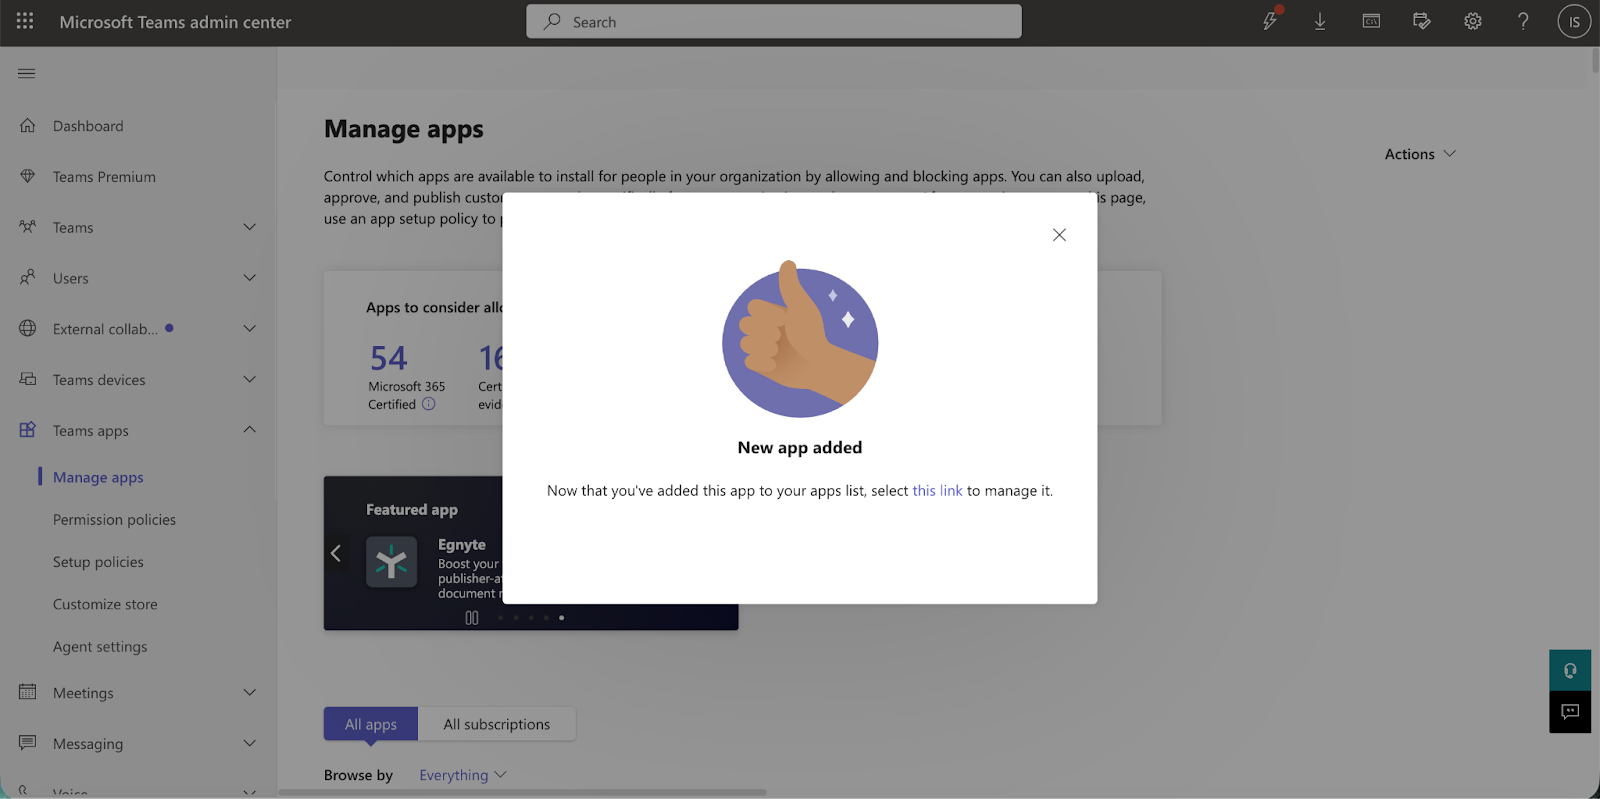Open Manage apps in sidebar
The width and height of the screenshot is (1600, 799).
(x=98, y=477)
